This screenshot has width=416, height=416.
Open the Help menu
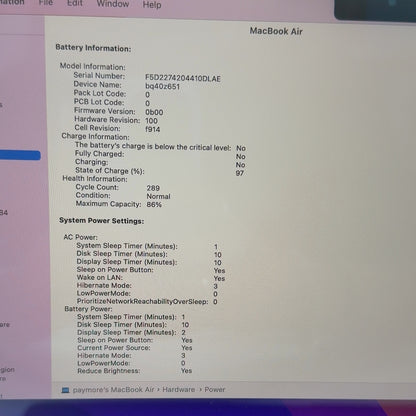tap(152, 5)
